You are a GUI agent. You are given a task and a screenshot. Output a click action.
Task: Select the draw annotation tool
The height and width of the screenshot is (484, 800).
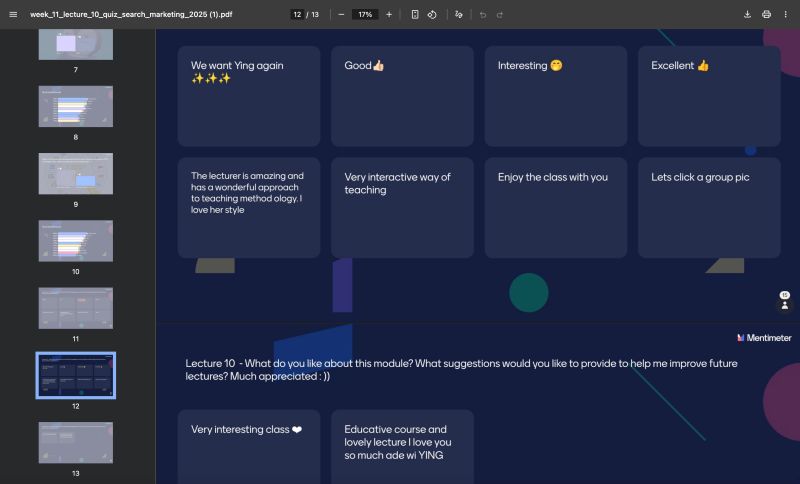coord(459,14)
